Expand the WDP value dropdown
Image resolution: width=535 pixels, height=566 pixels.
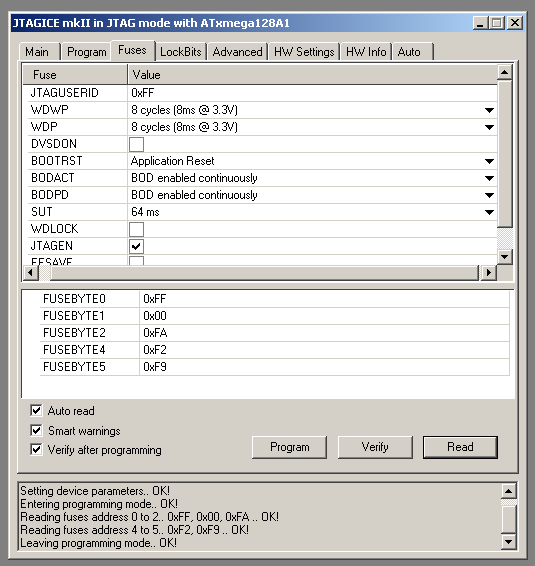point(489,127)
